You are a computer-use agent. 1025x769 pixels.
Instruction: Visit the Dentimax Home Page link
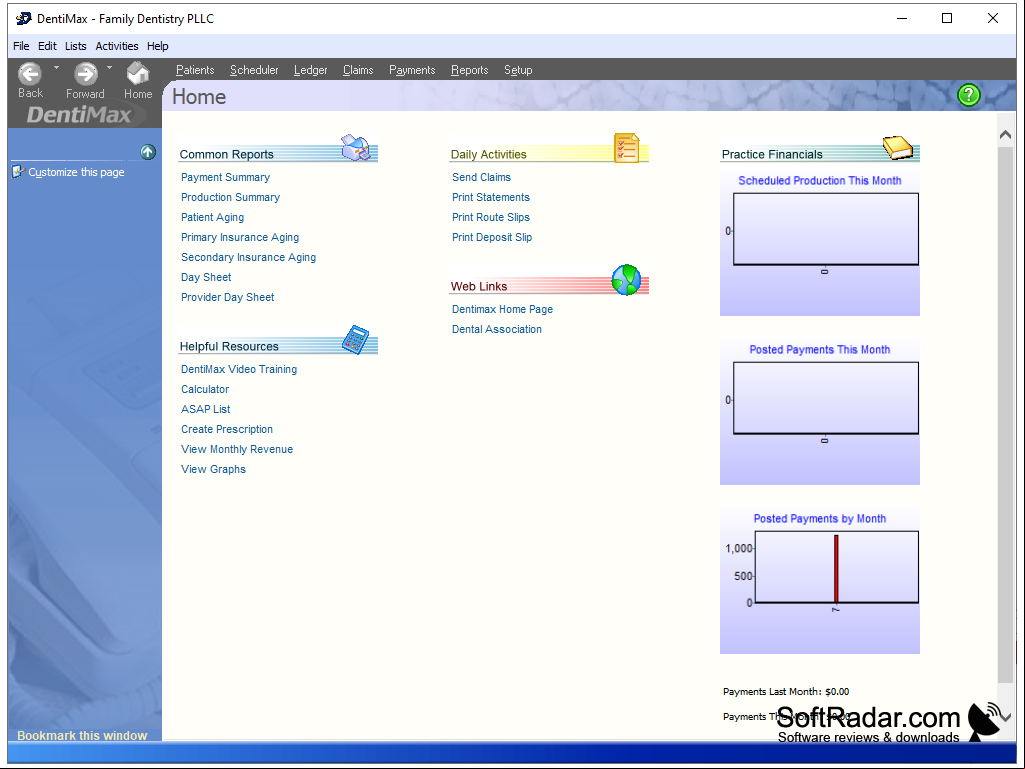pyautogui.click(x=502, y=309)
